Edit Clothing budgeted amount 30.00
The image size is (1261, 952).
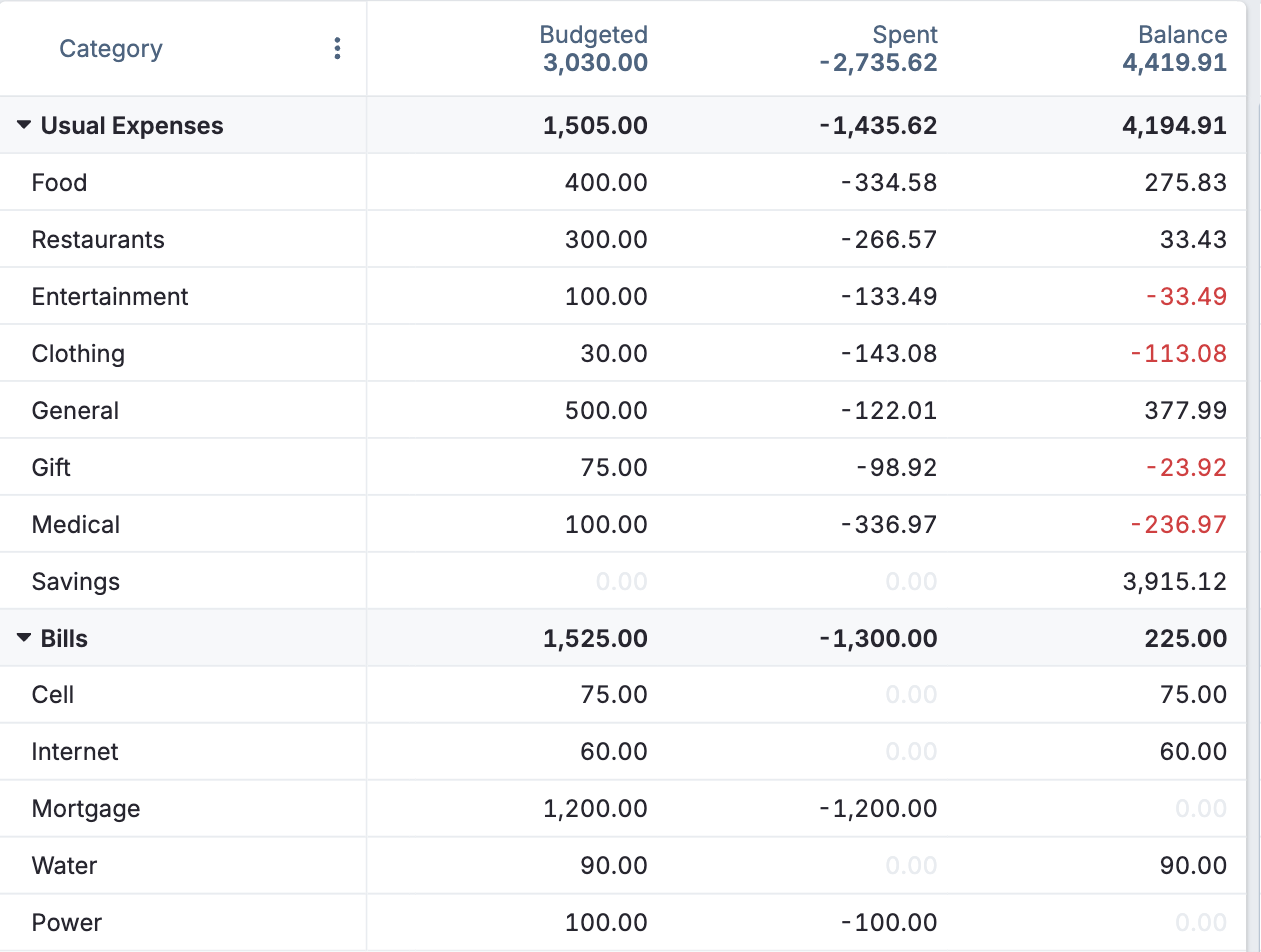point(614,354)
